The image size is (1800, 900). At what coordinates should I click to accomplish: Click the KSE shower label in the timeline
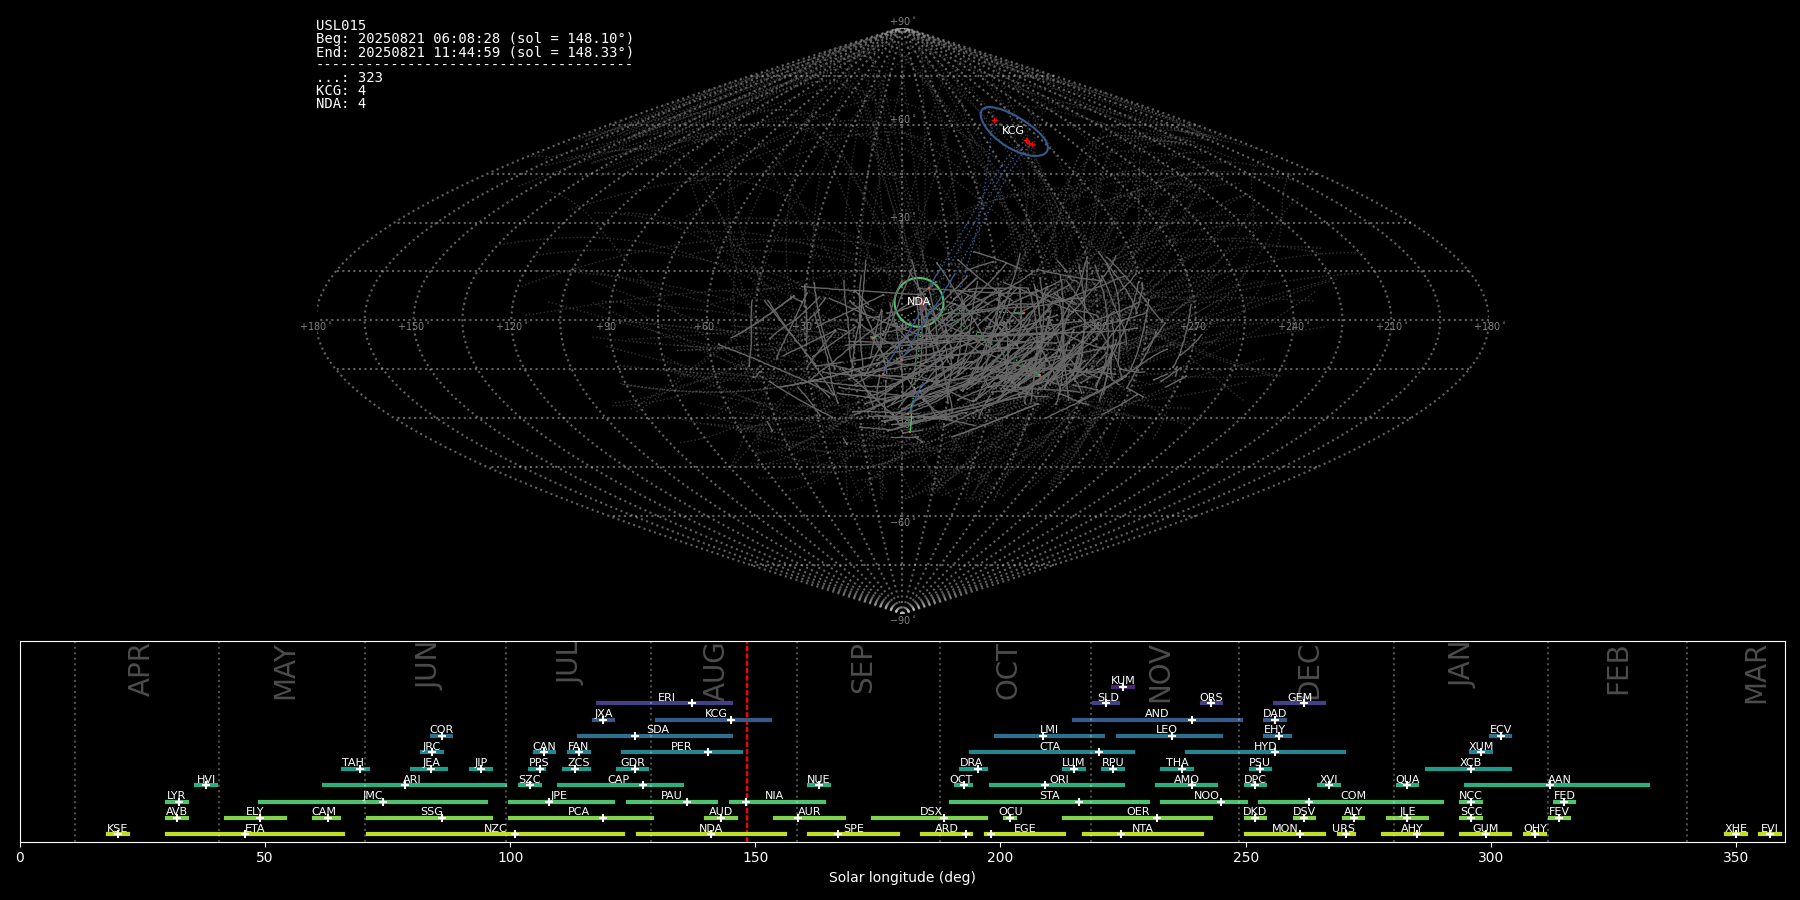(117, 829)
